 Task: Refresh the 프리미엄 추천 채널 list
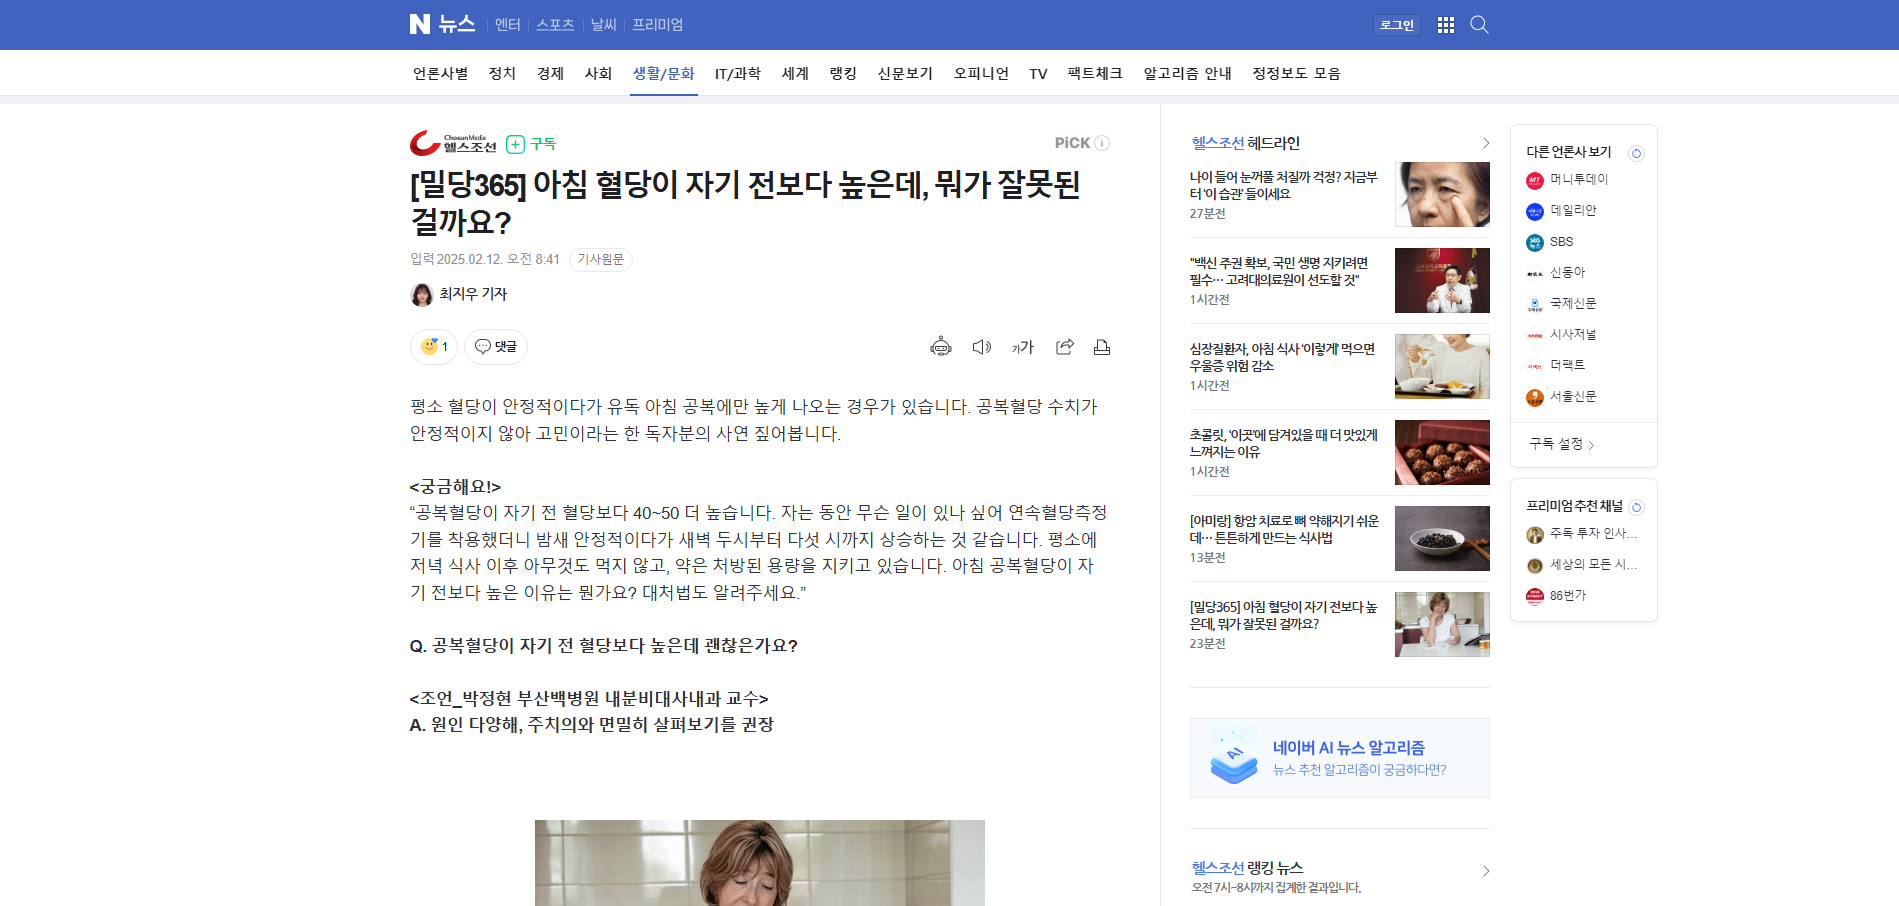pyautogui.click(x=1636, y=507)
